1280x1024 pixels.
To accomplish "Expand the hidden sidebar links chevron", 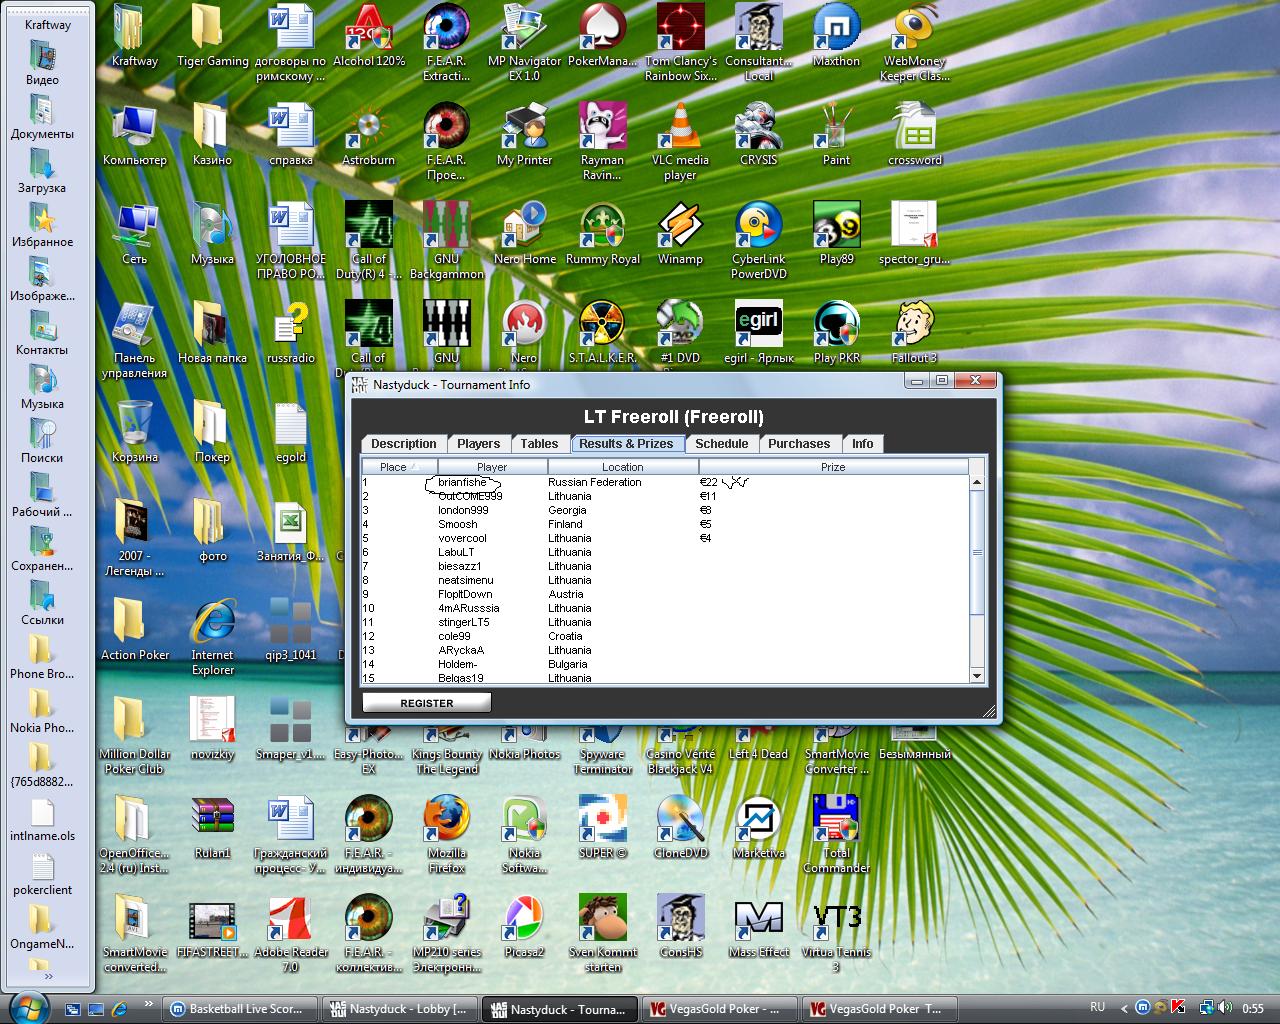I will click(47, 976).
